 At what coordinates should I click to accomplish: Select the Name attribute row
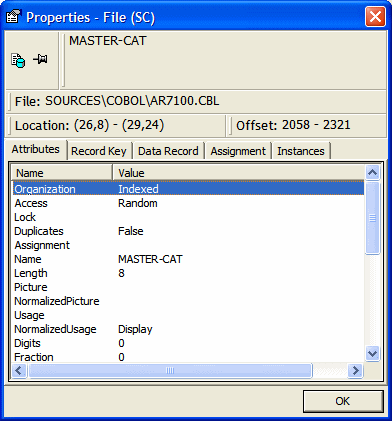tap(188, 259)
